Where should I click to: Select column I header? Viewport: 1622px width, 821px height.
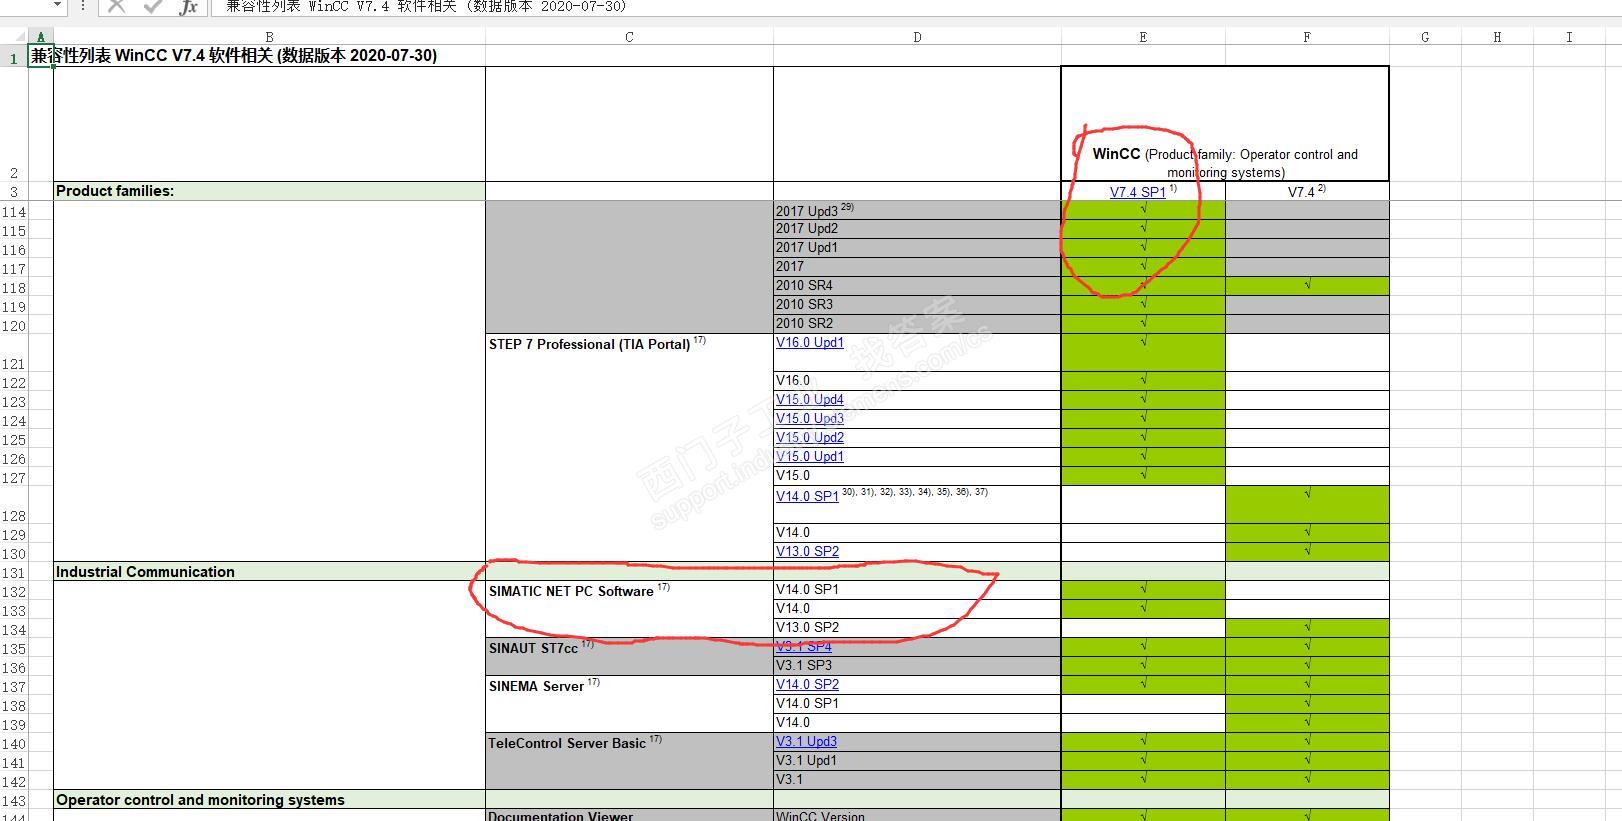1569,37
